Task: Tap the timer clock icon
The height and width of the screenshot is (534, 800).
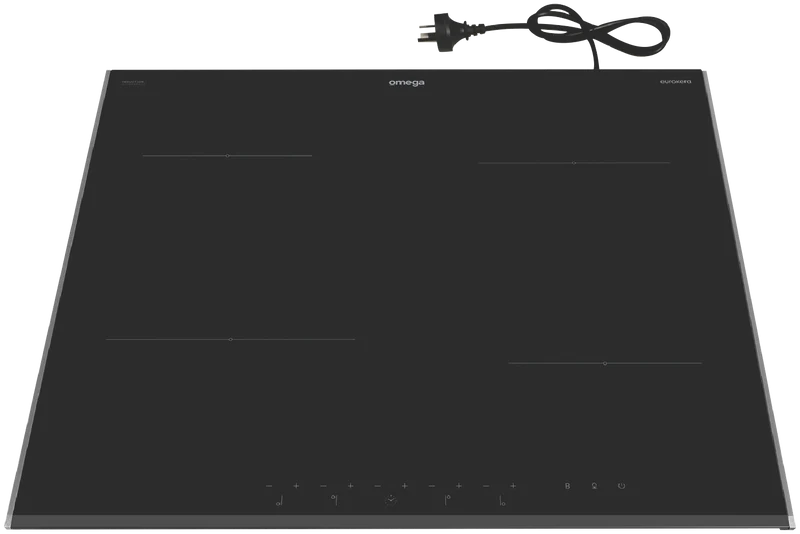Action: [391, 500]
